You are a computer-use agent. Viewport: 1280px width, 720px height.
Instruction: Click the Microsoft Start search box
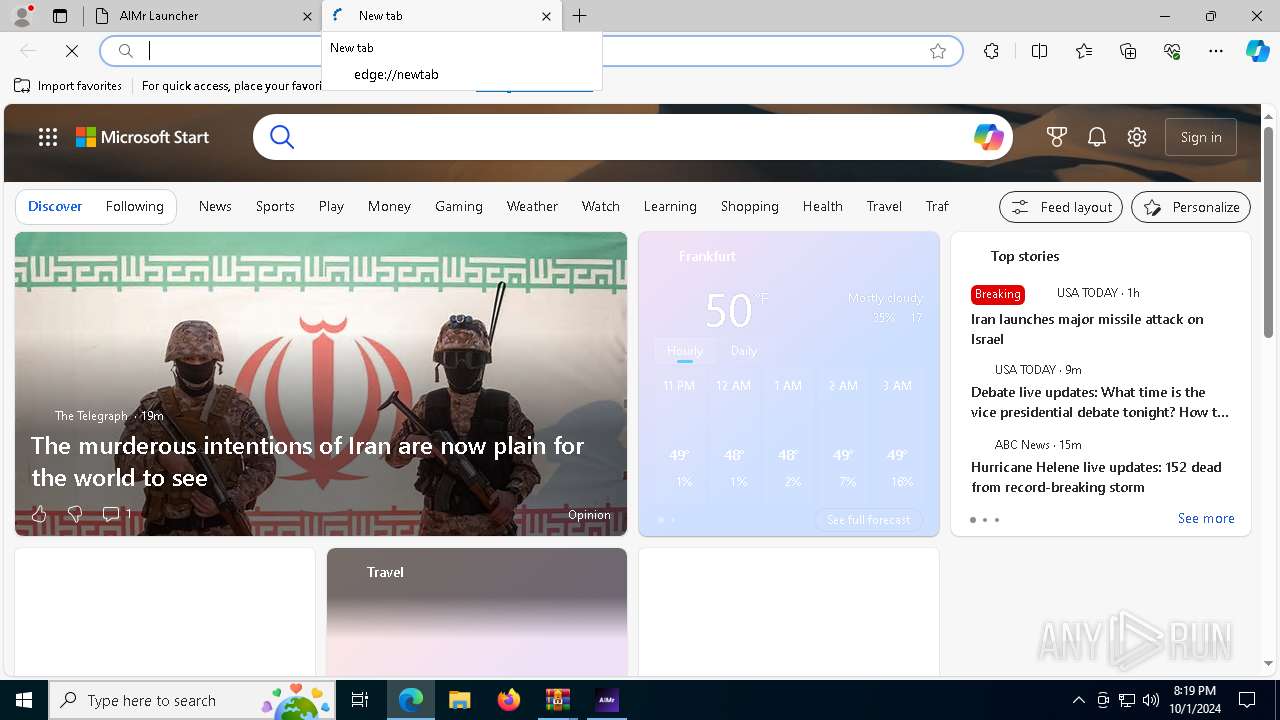point(633,137)
